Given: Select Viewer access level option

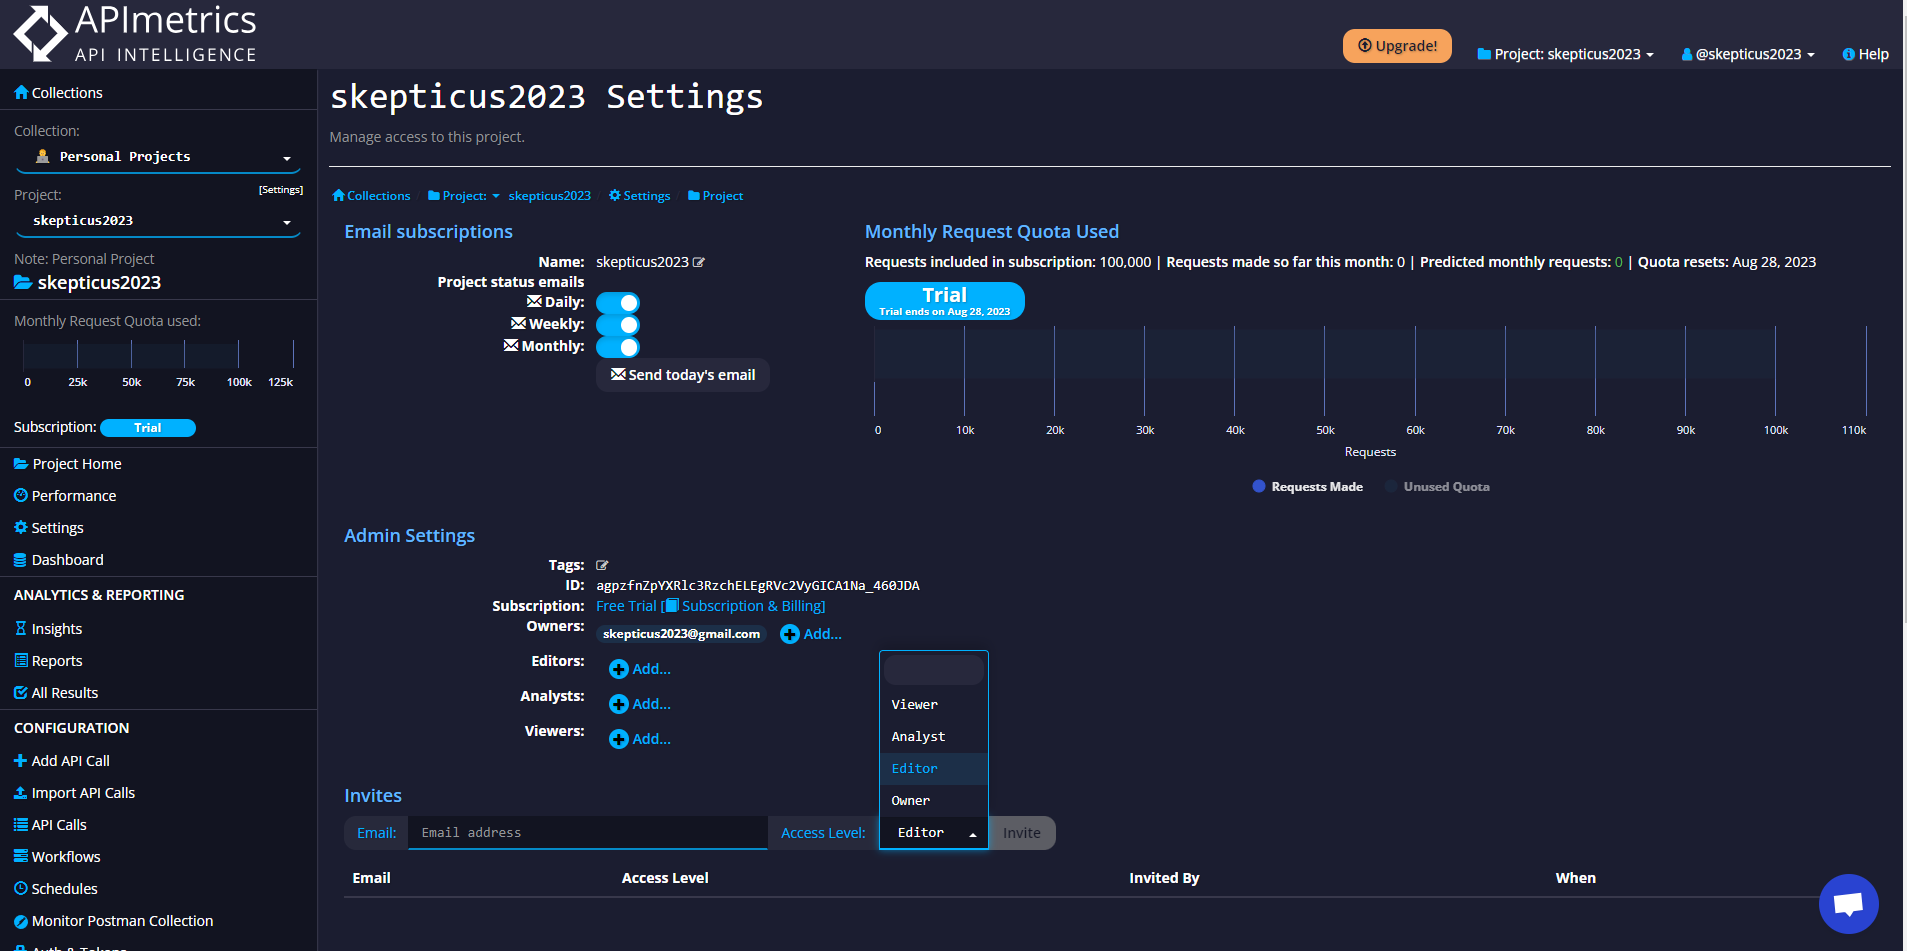Looking at the screenshot, I should coord(934,705).
